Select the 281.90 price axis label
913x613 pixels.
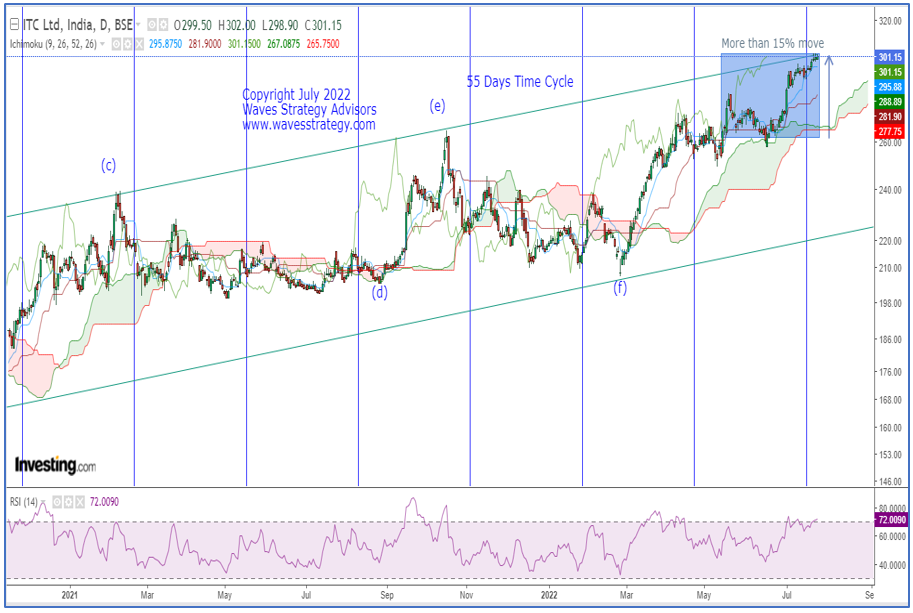(x=890, y=116)
